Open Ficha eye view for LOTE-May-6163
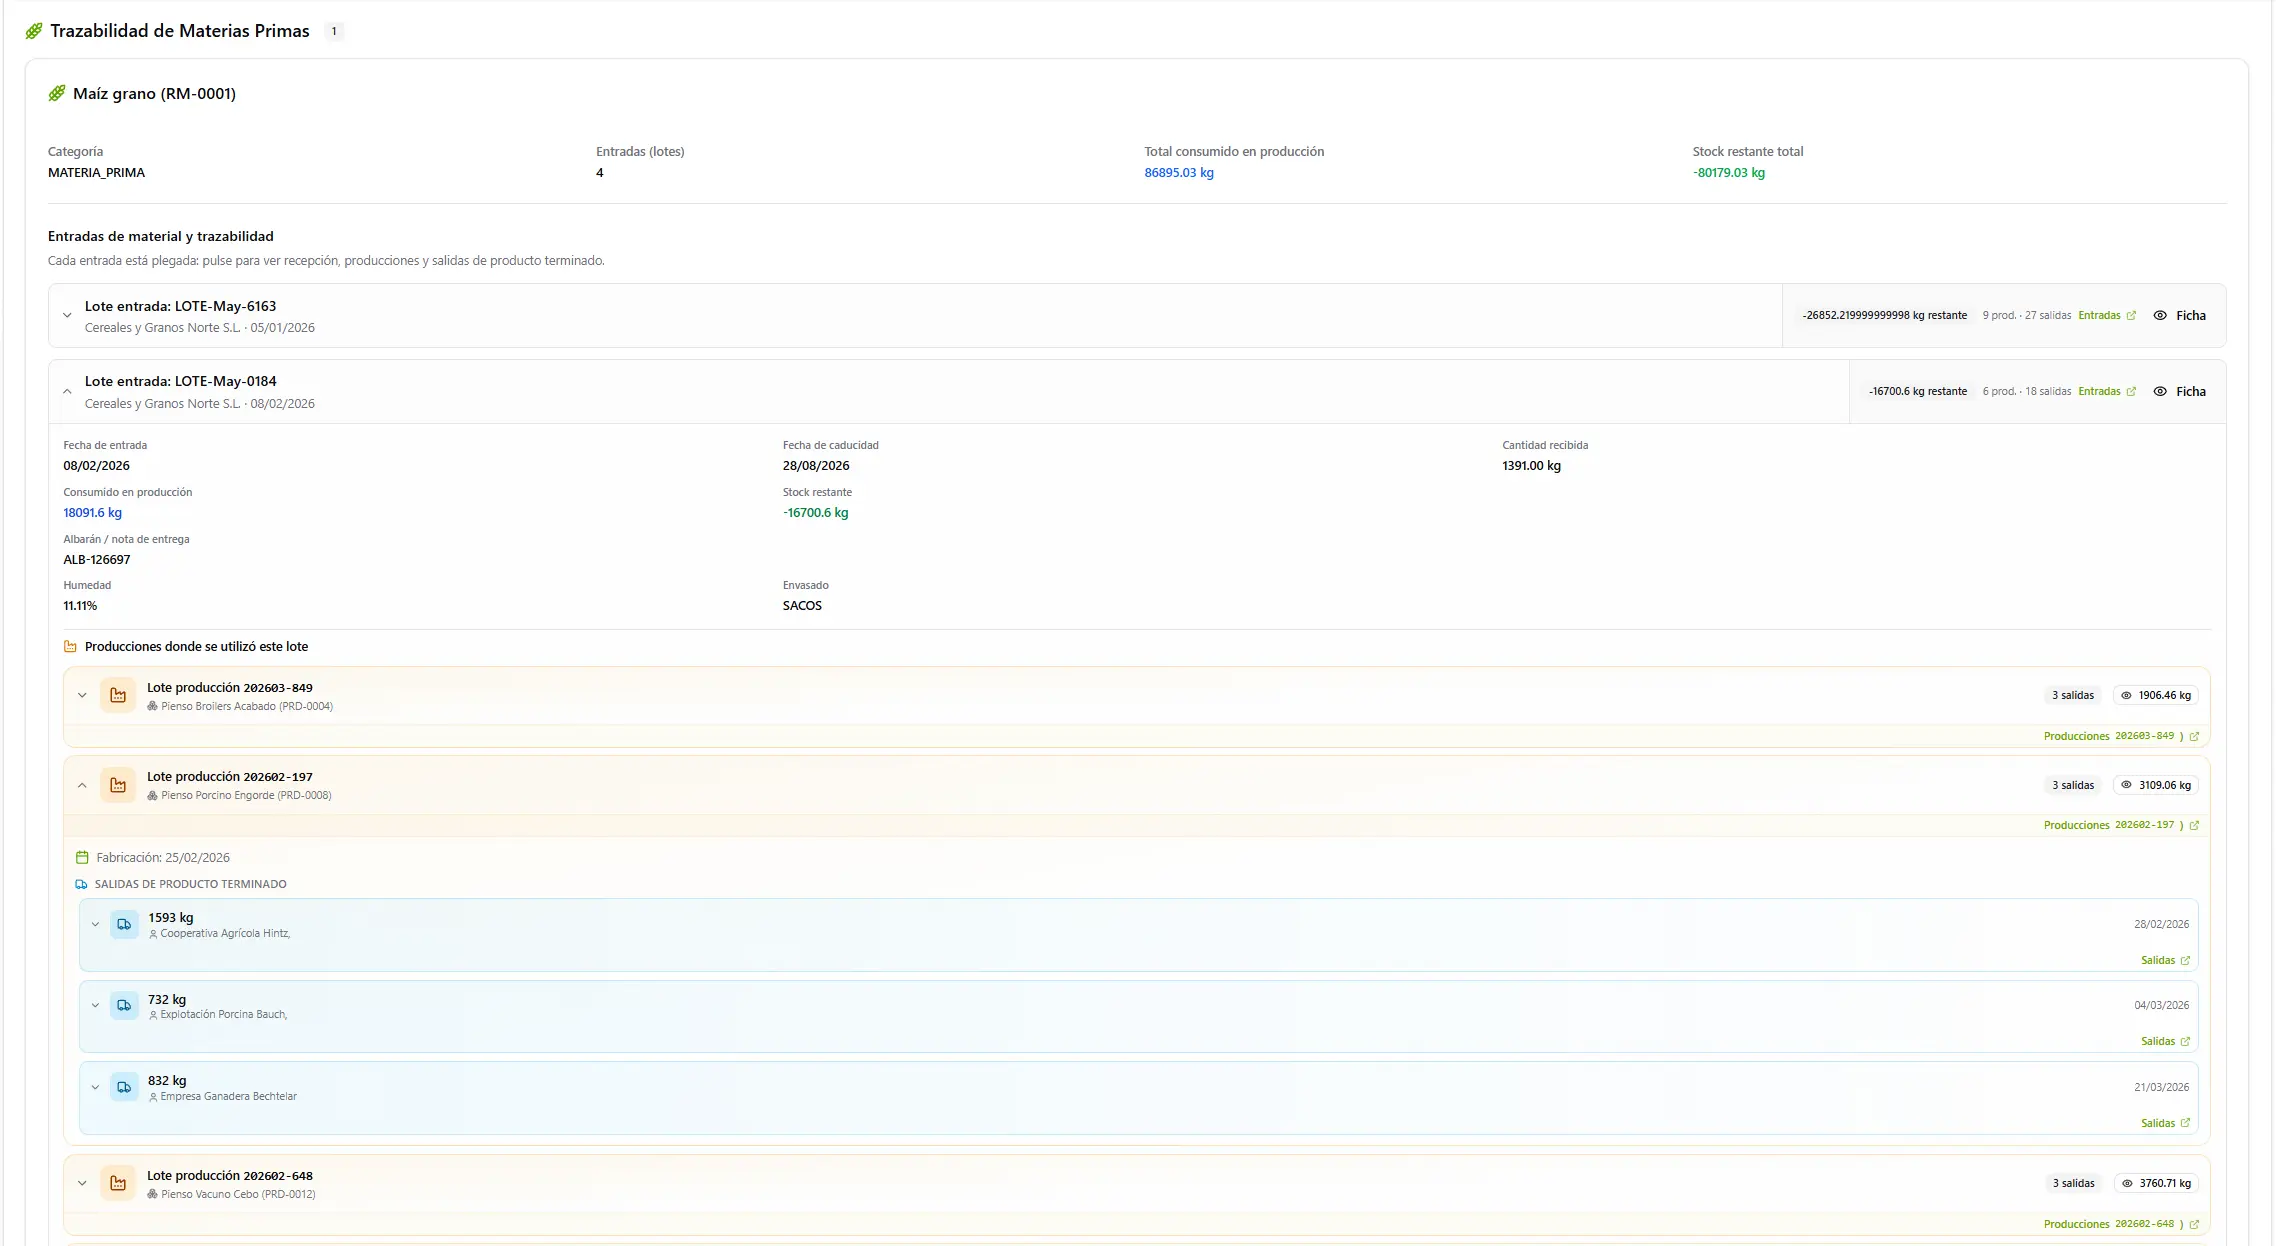Image resolution: width=2276 pixels, height=1246 pixels. [x=2179, y=316]
